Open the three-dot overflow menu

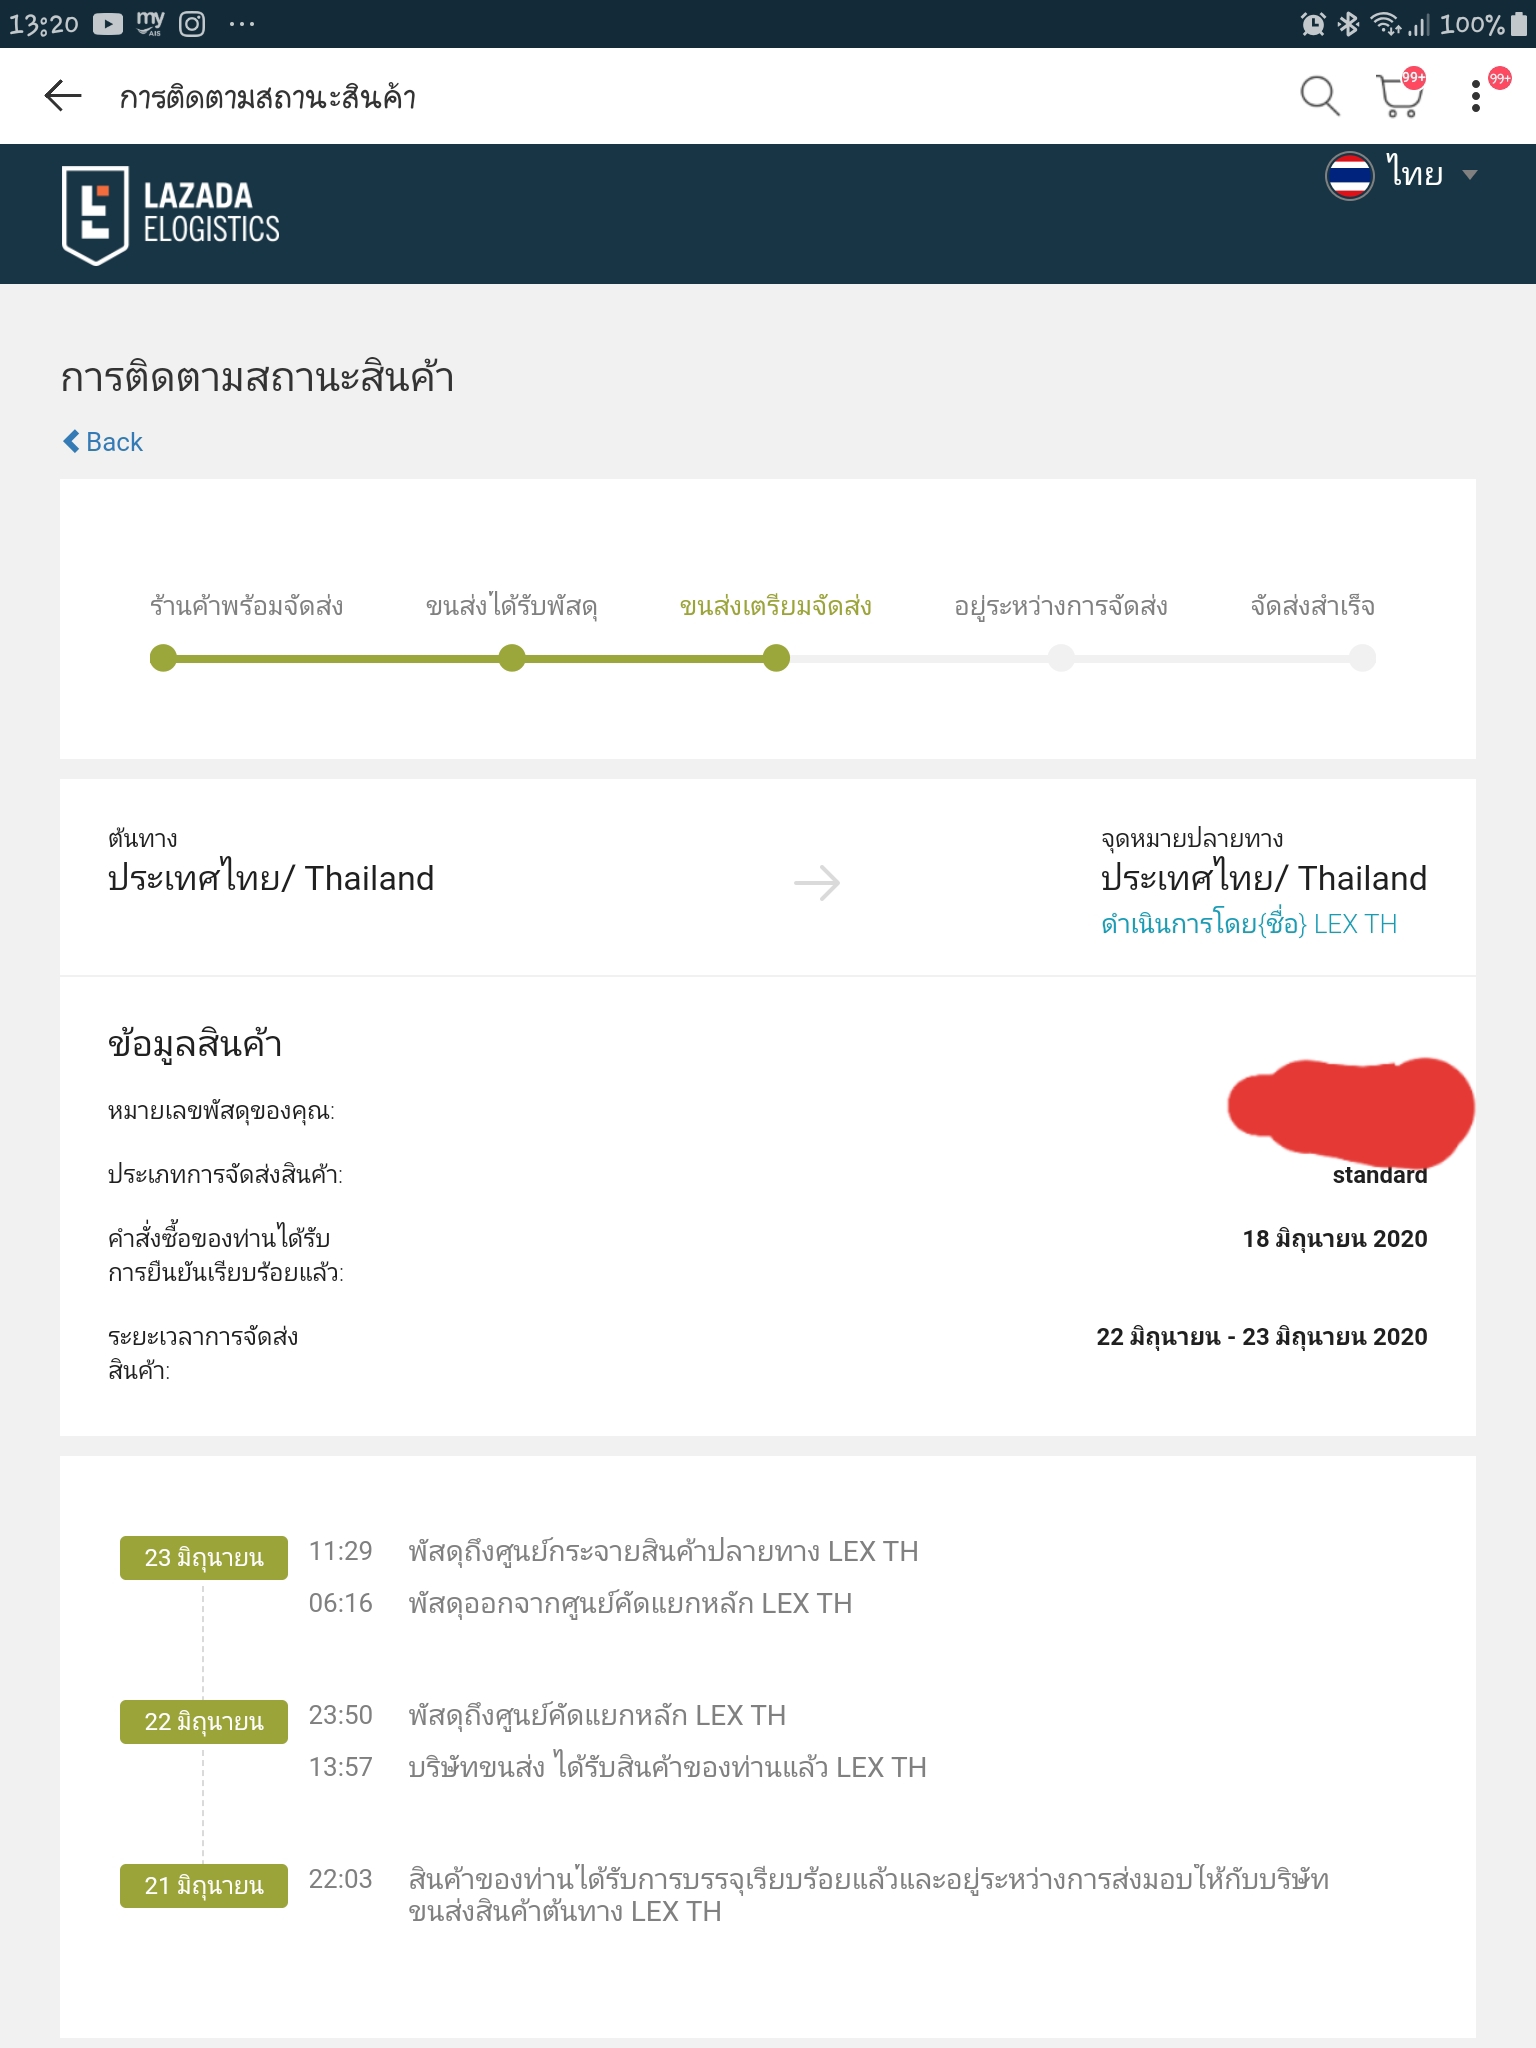tap(1476, 96)
